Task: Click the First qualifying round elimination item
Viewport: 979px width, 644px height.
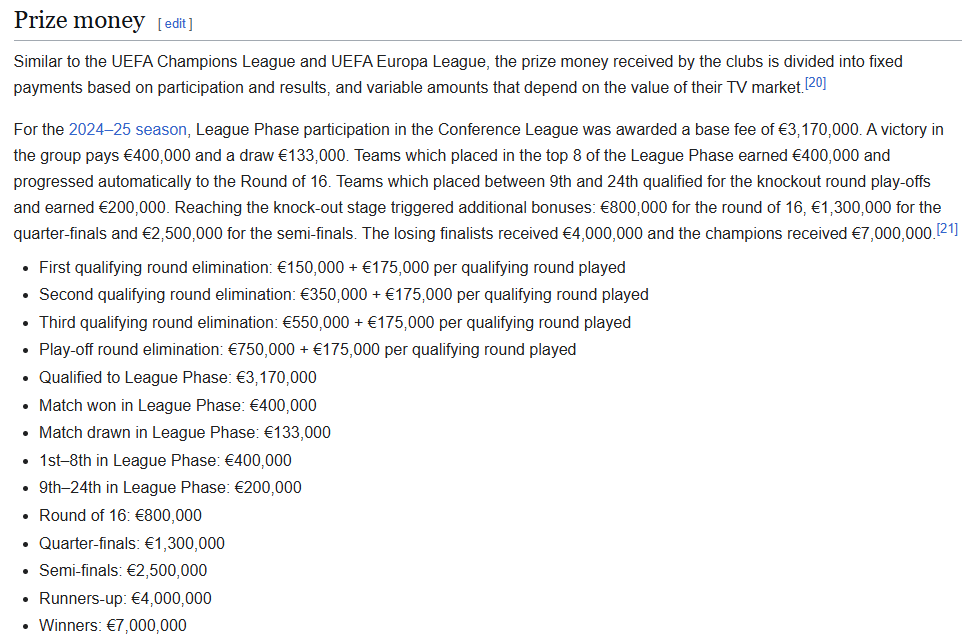Action: coord(332,268)
